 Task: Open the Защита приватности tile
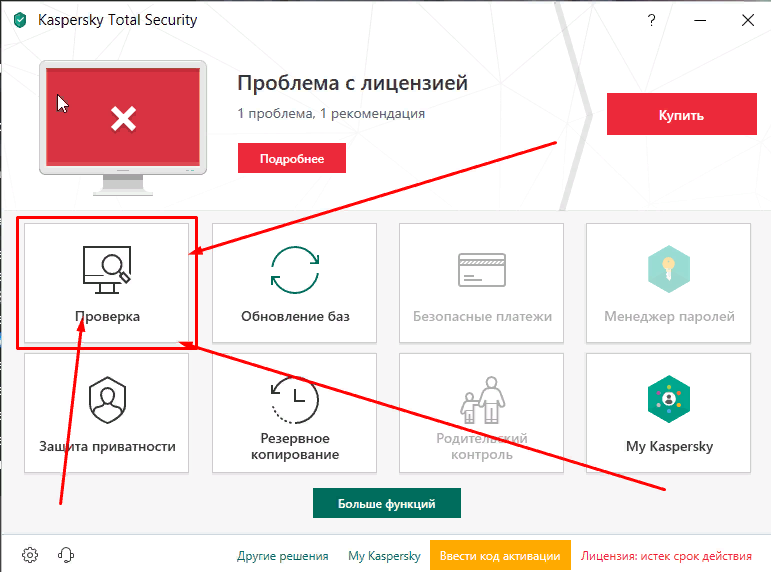pos(107,413)
